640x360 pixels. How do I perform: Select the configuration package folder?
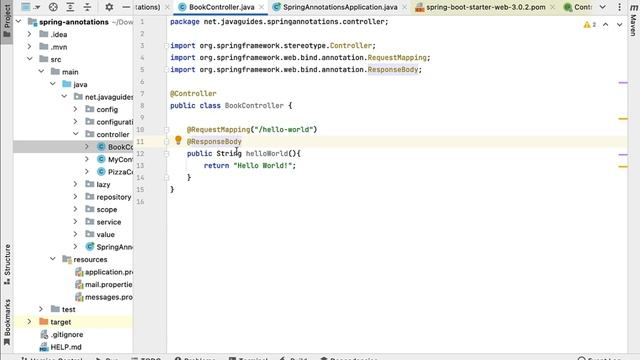click(x=109, y=122)
